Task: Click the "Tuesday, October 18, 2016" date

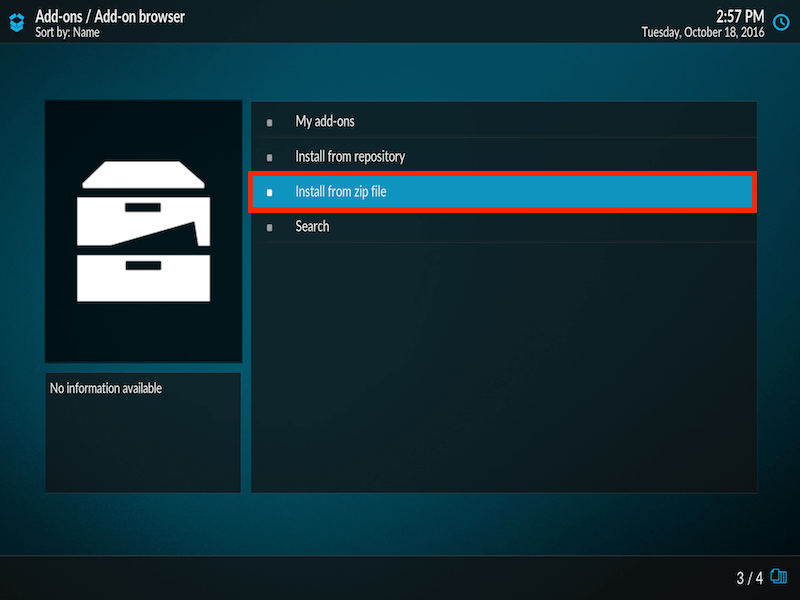Action: pos(703,32)
